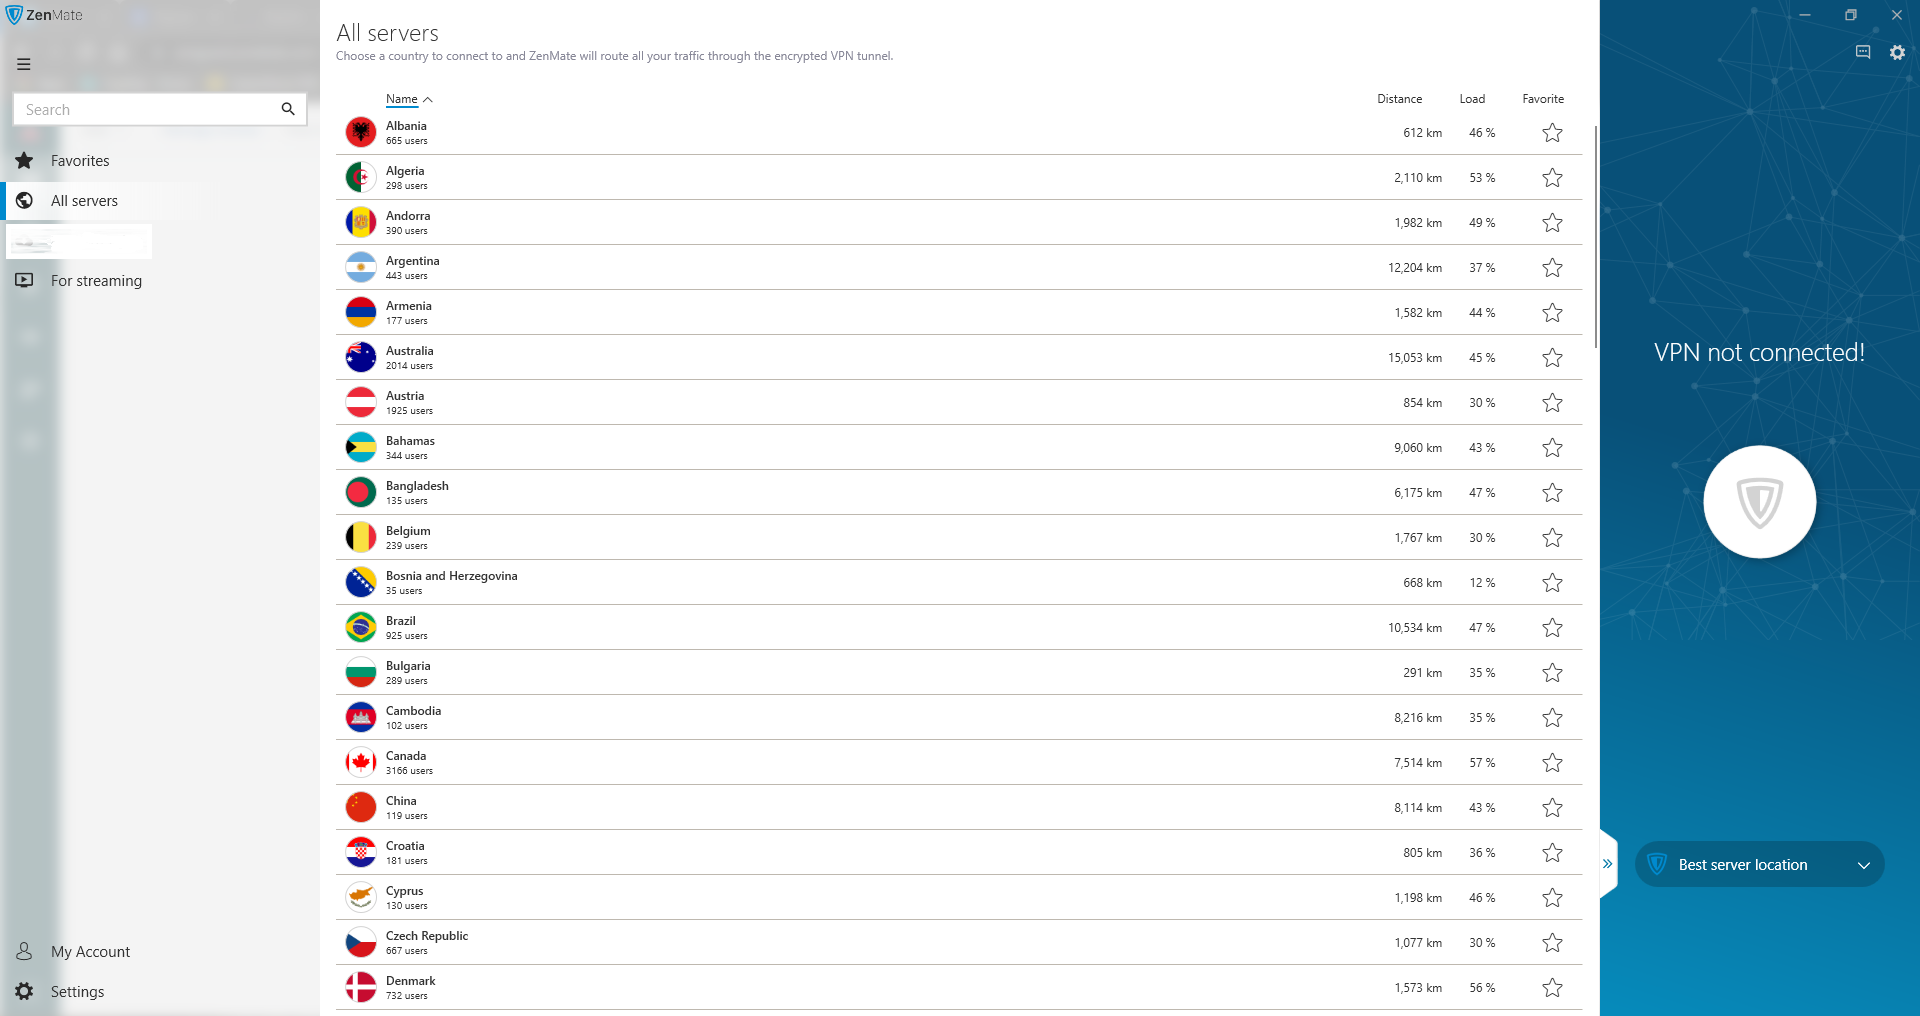Click the large shield connect button

pyautogui.click(x=1760, y=501)
